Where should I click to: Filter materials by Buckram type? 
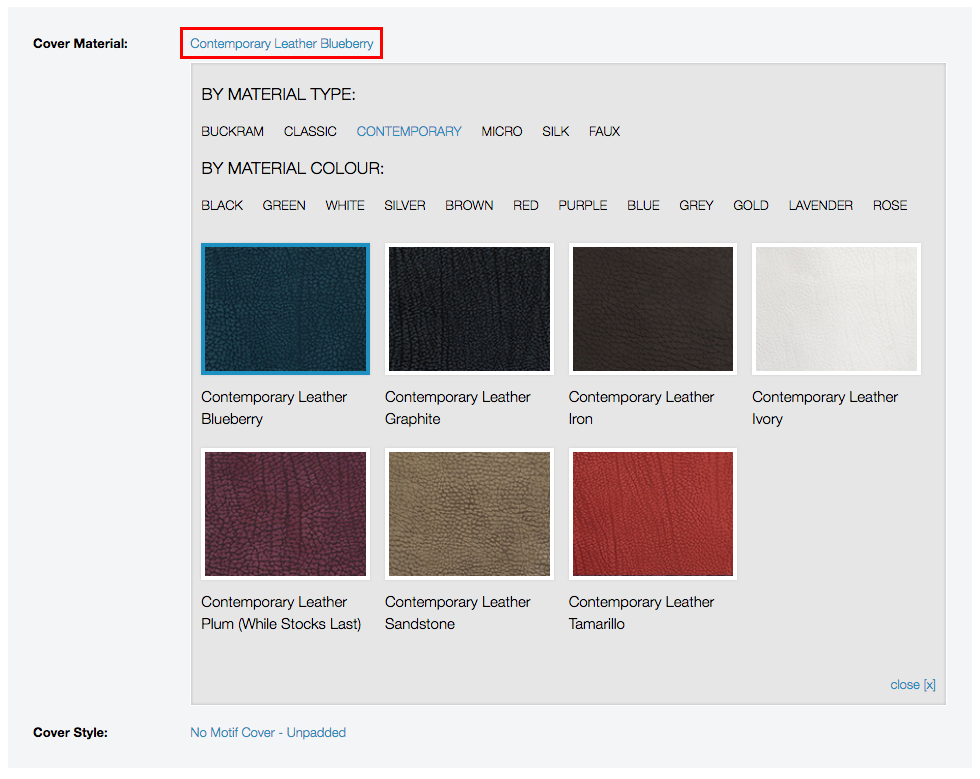(232, 131)
